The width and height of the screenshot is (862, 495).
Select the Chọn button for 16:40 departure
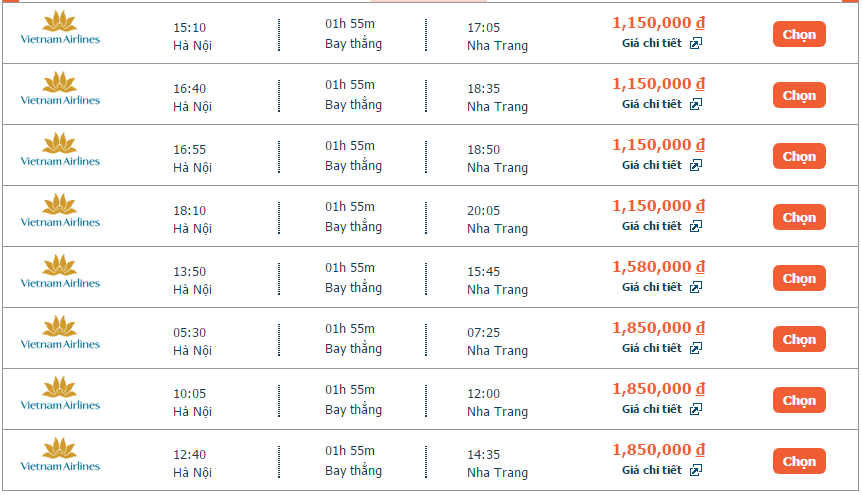(x=799, y=95)
